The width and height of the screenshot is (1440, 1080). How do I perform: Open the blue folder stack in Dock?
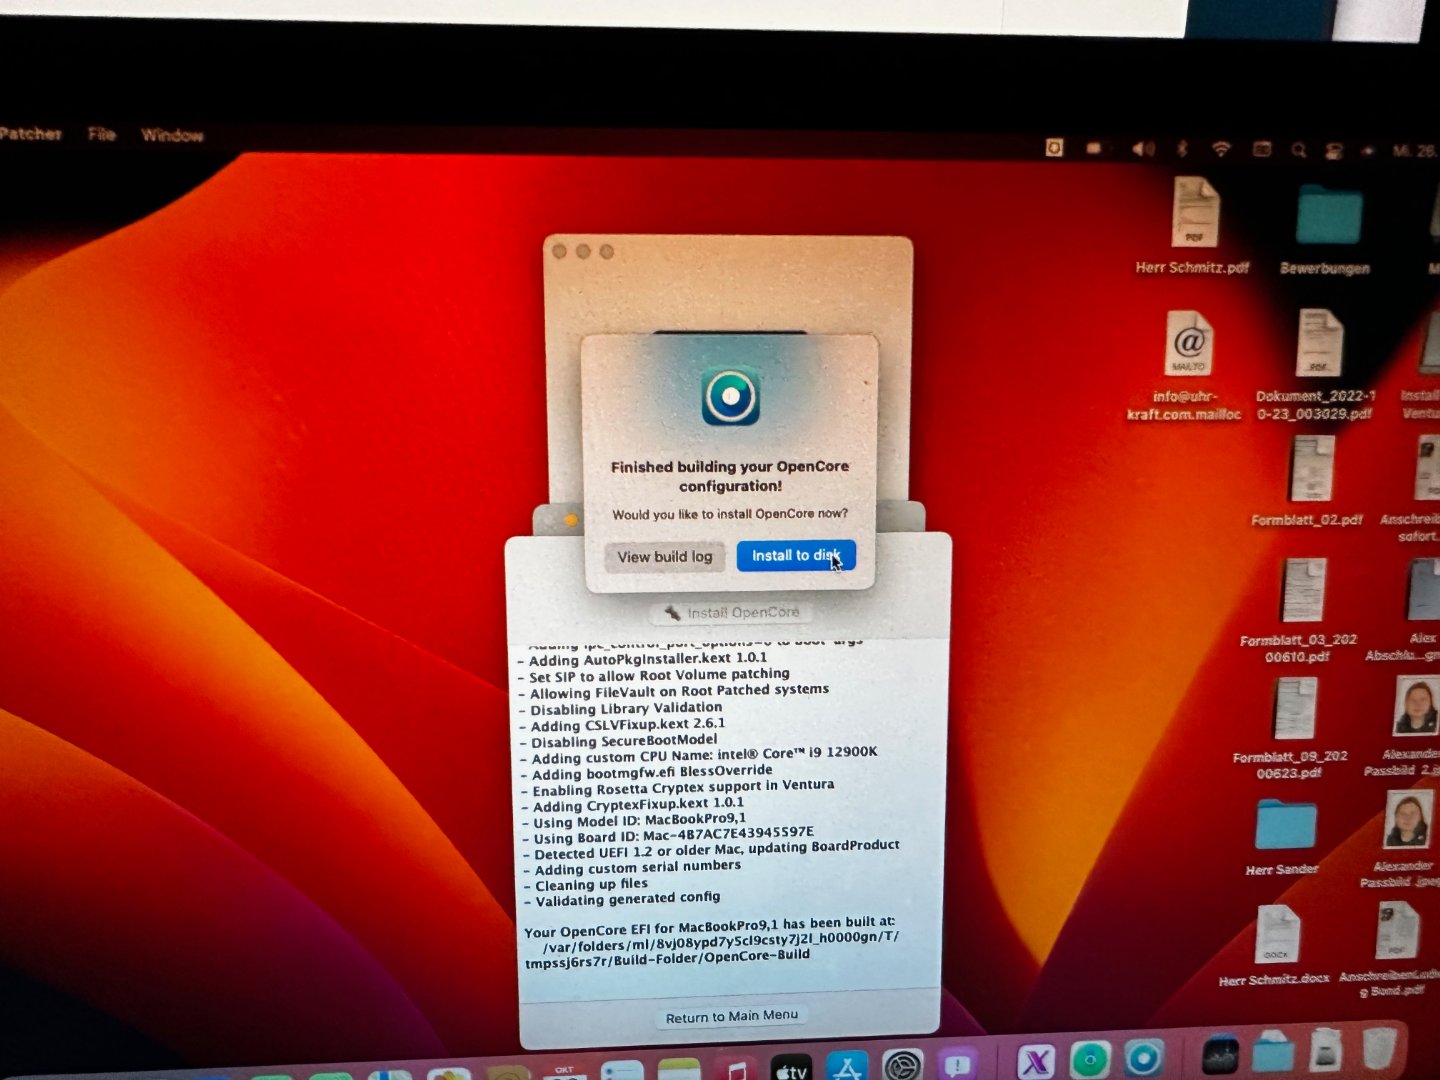1273,1052
